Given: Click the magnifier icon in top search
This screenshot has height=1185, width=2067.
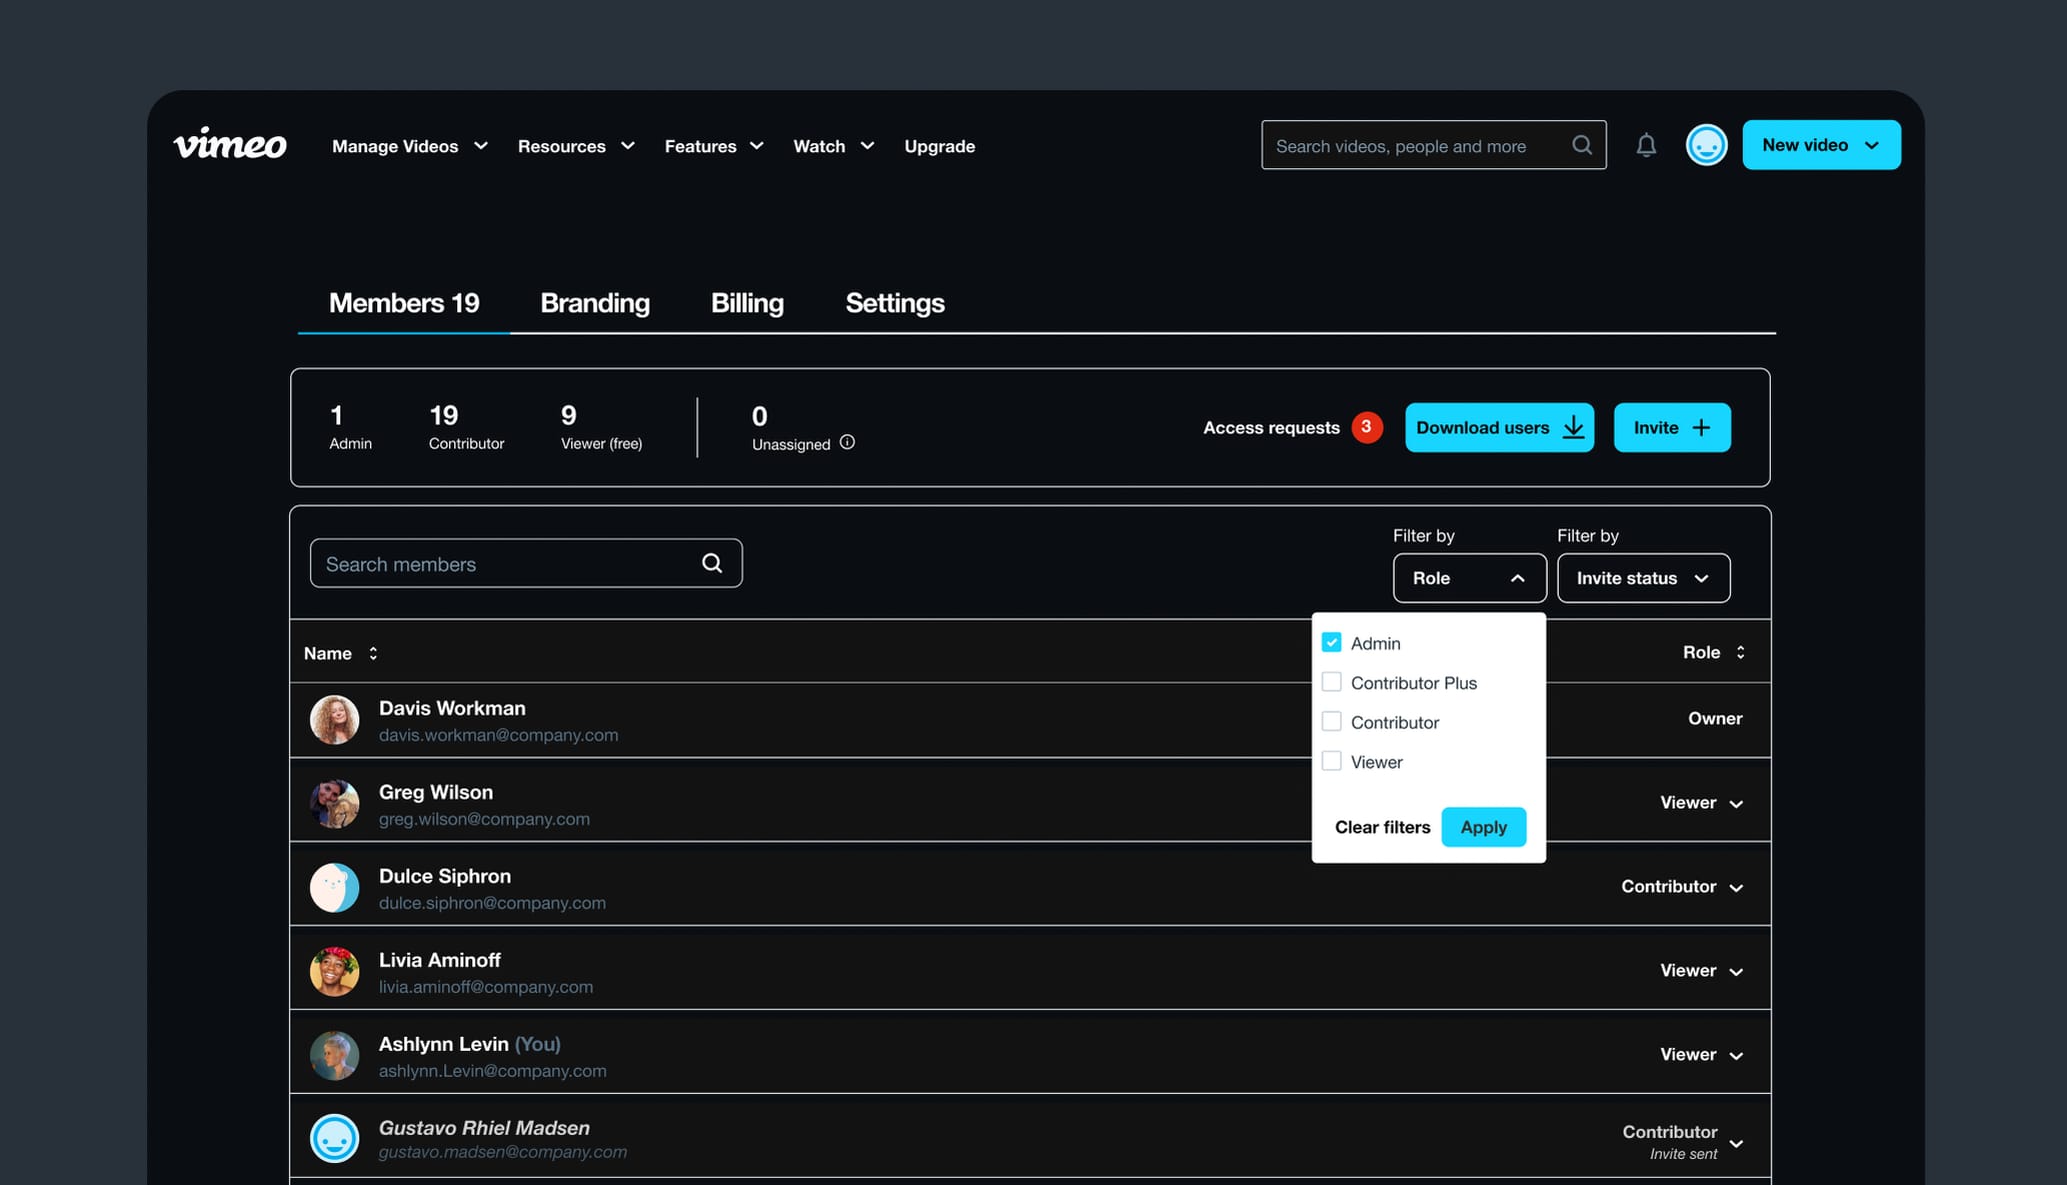Looking at the screenshot, I should 1582,145.
